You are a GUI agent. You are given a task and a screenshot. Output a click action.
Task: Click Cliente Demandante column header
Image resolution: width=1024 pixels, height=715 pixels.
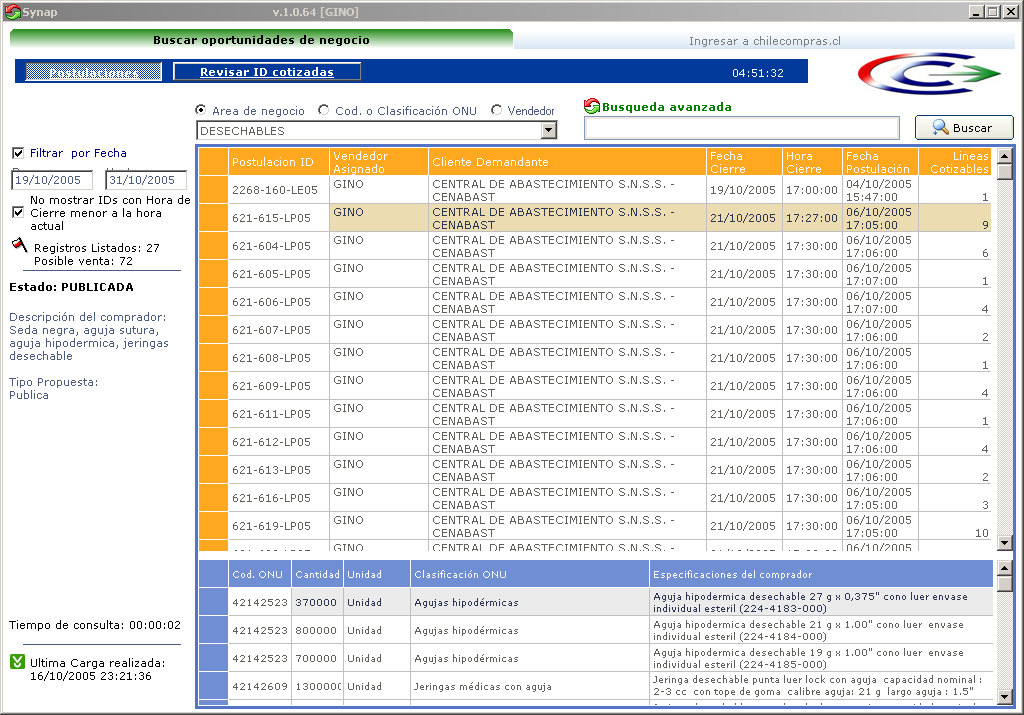click(x=568, y=161)
